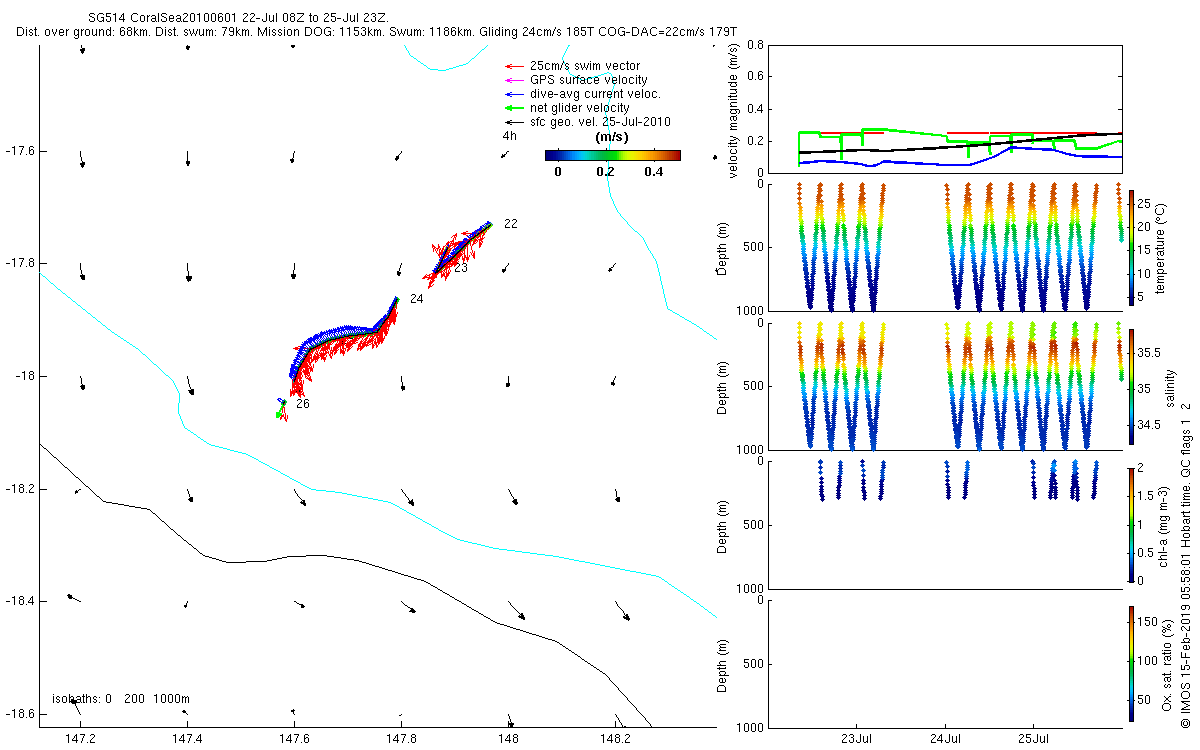This screenshot has width=1200, height=750.
Task: Click the '25' tick on the temperature color bar
Action: pyautogui.click(x=1145, y=204)
